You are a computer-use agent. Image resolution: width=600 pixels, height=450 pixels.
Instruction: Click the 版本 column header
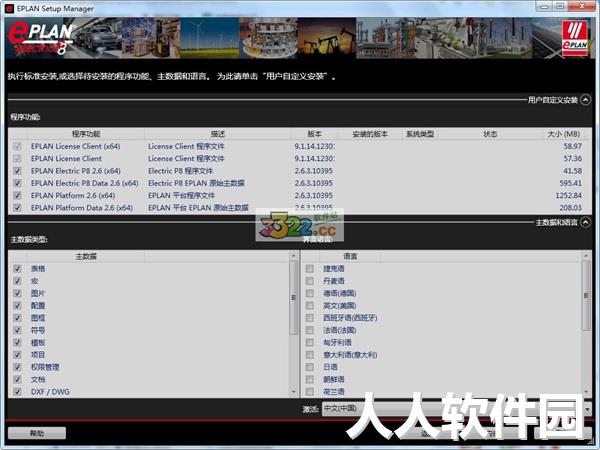[x=315, y=134]
